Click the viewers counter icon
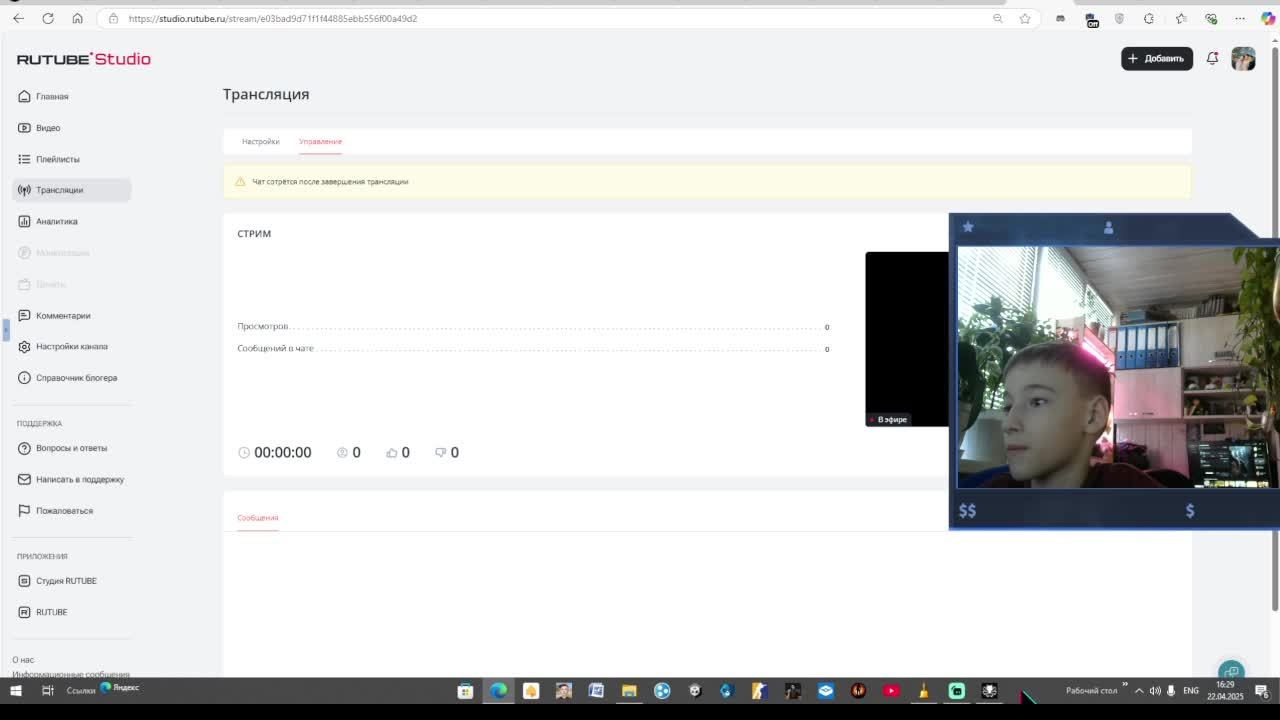Screen dimensions: 1280x720 point(342,453)
